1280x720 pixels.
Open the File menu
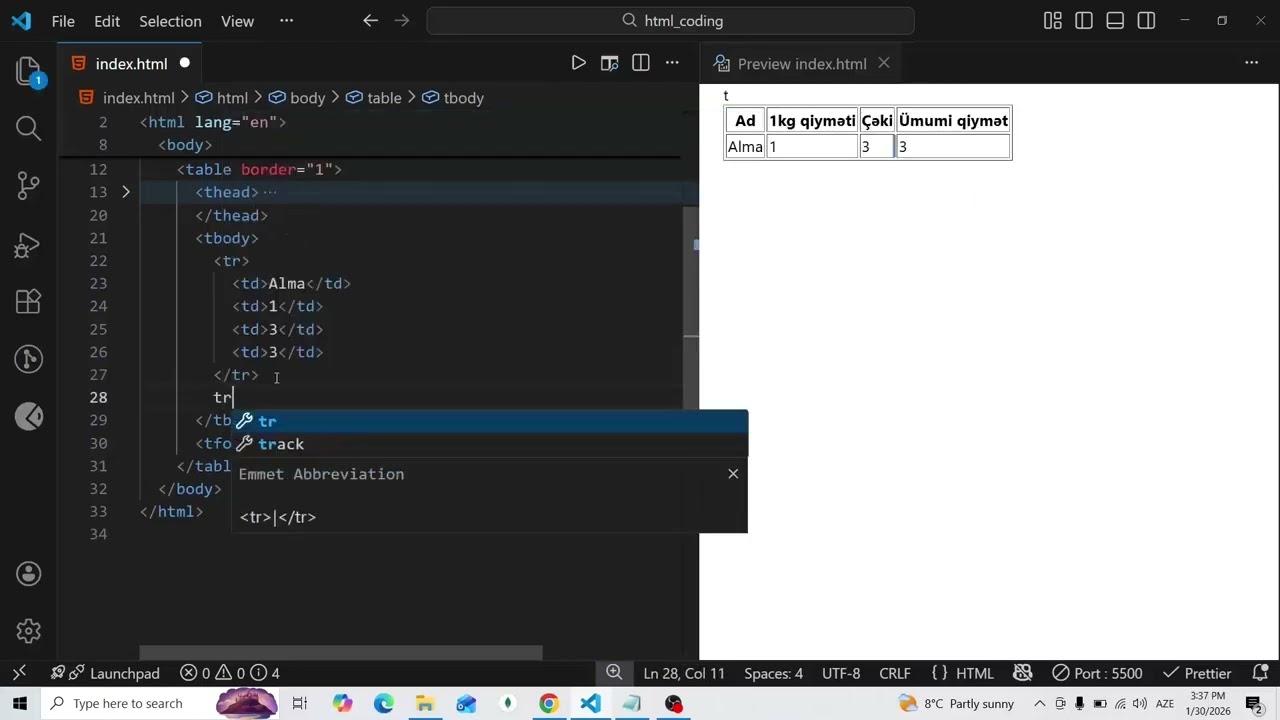(x=63, y=20)
